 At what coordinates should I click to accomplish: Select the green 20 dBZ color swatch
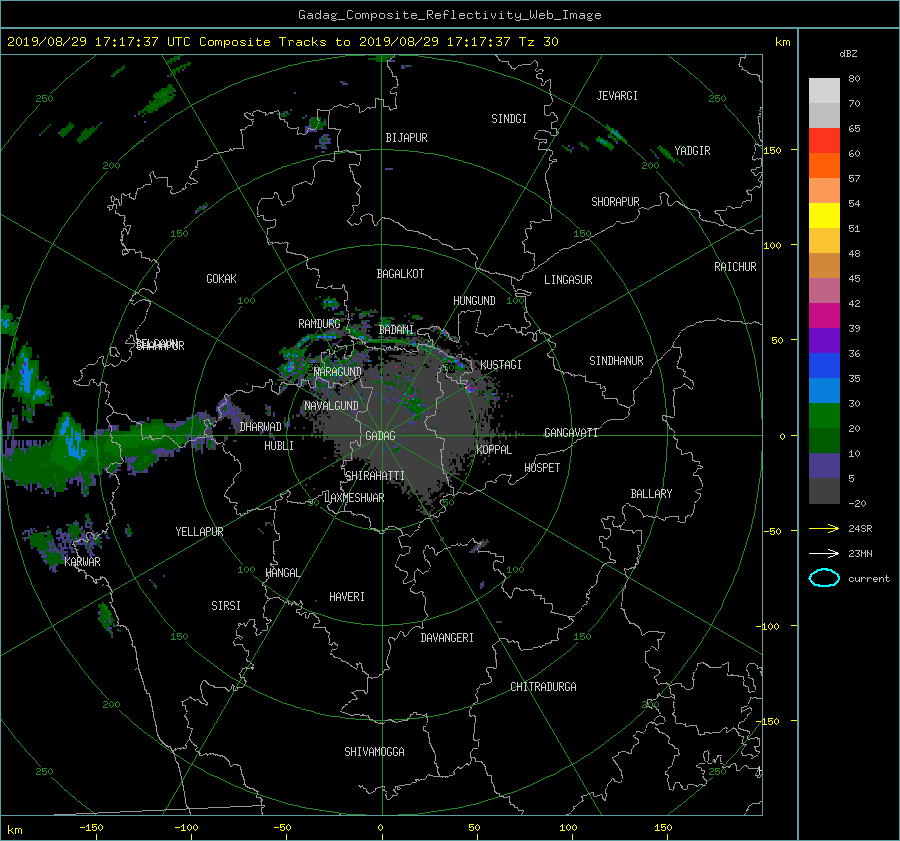pyautogui.click(x=824, y=416)
